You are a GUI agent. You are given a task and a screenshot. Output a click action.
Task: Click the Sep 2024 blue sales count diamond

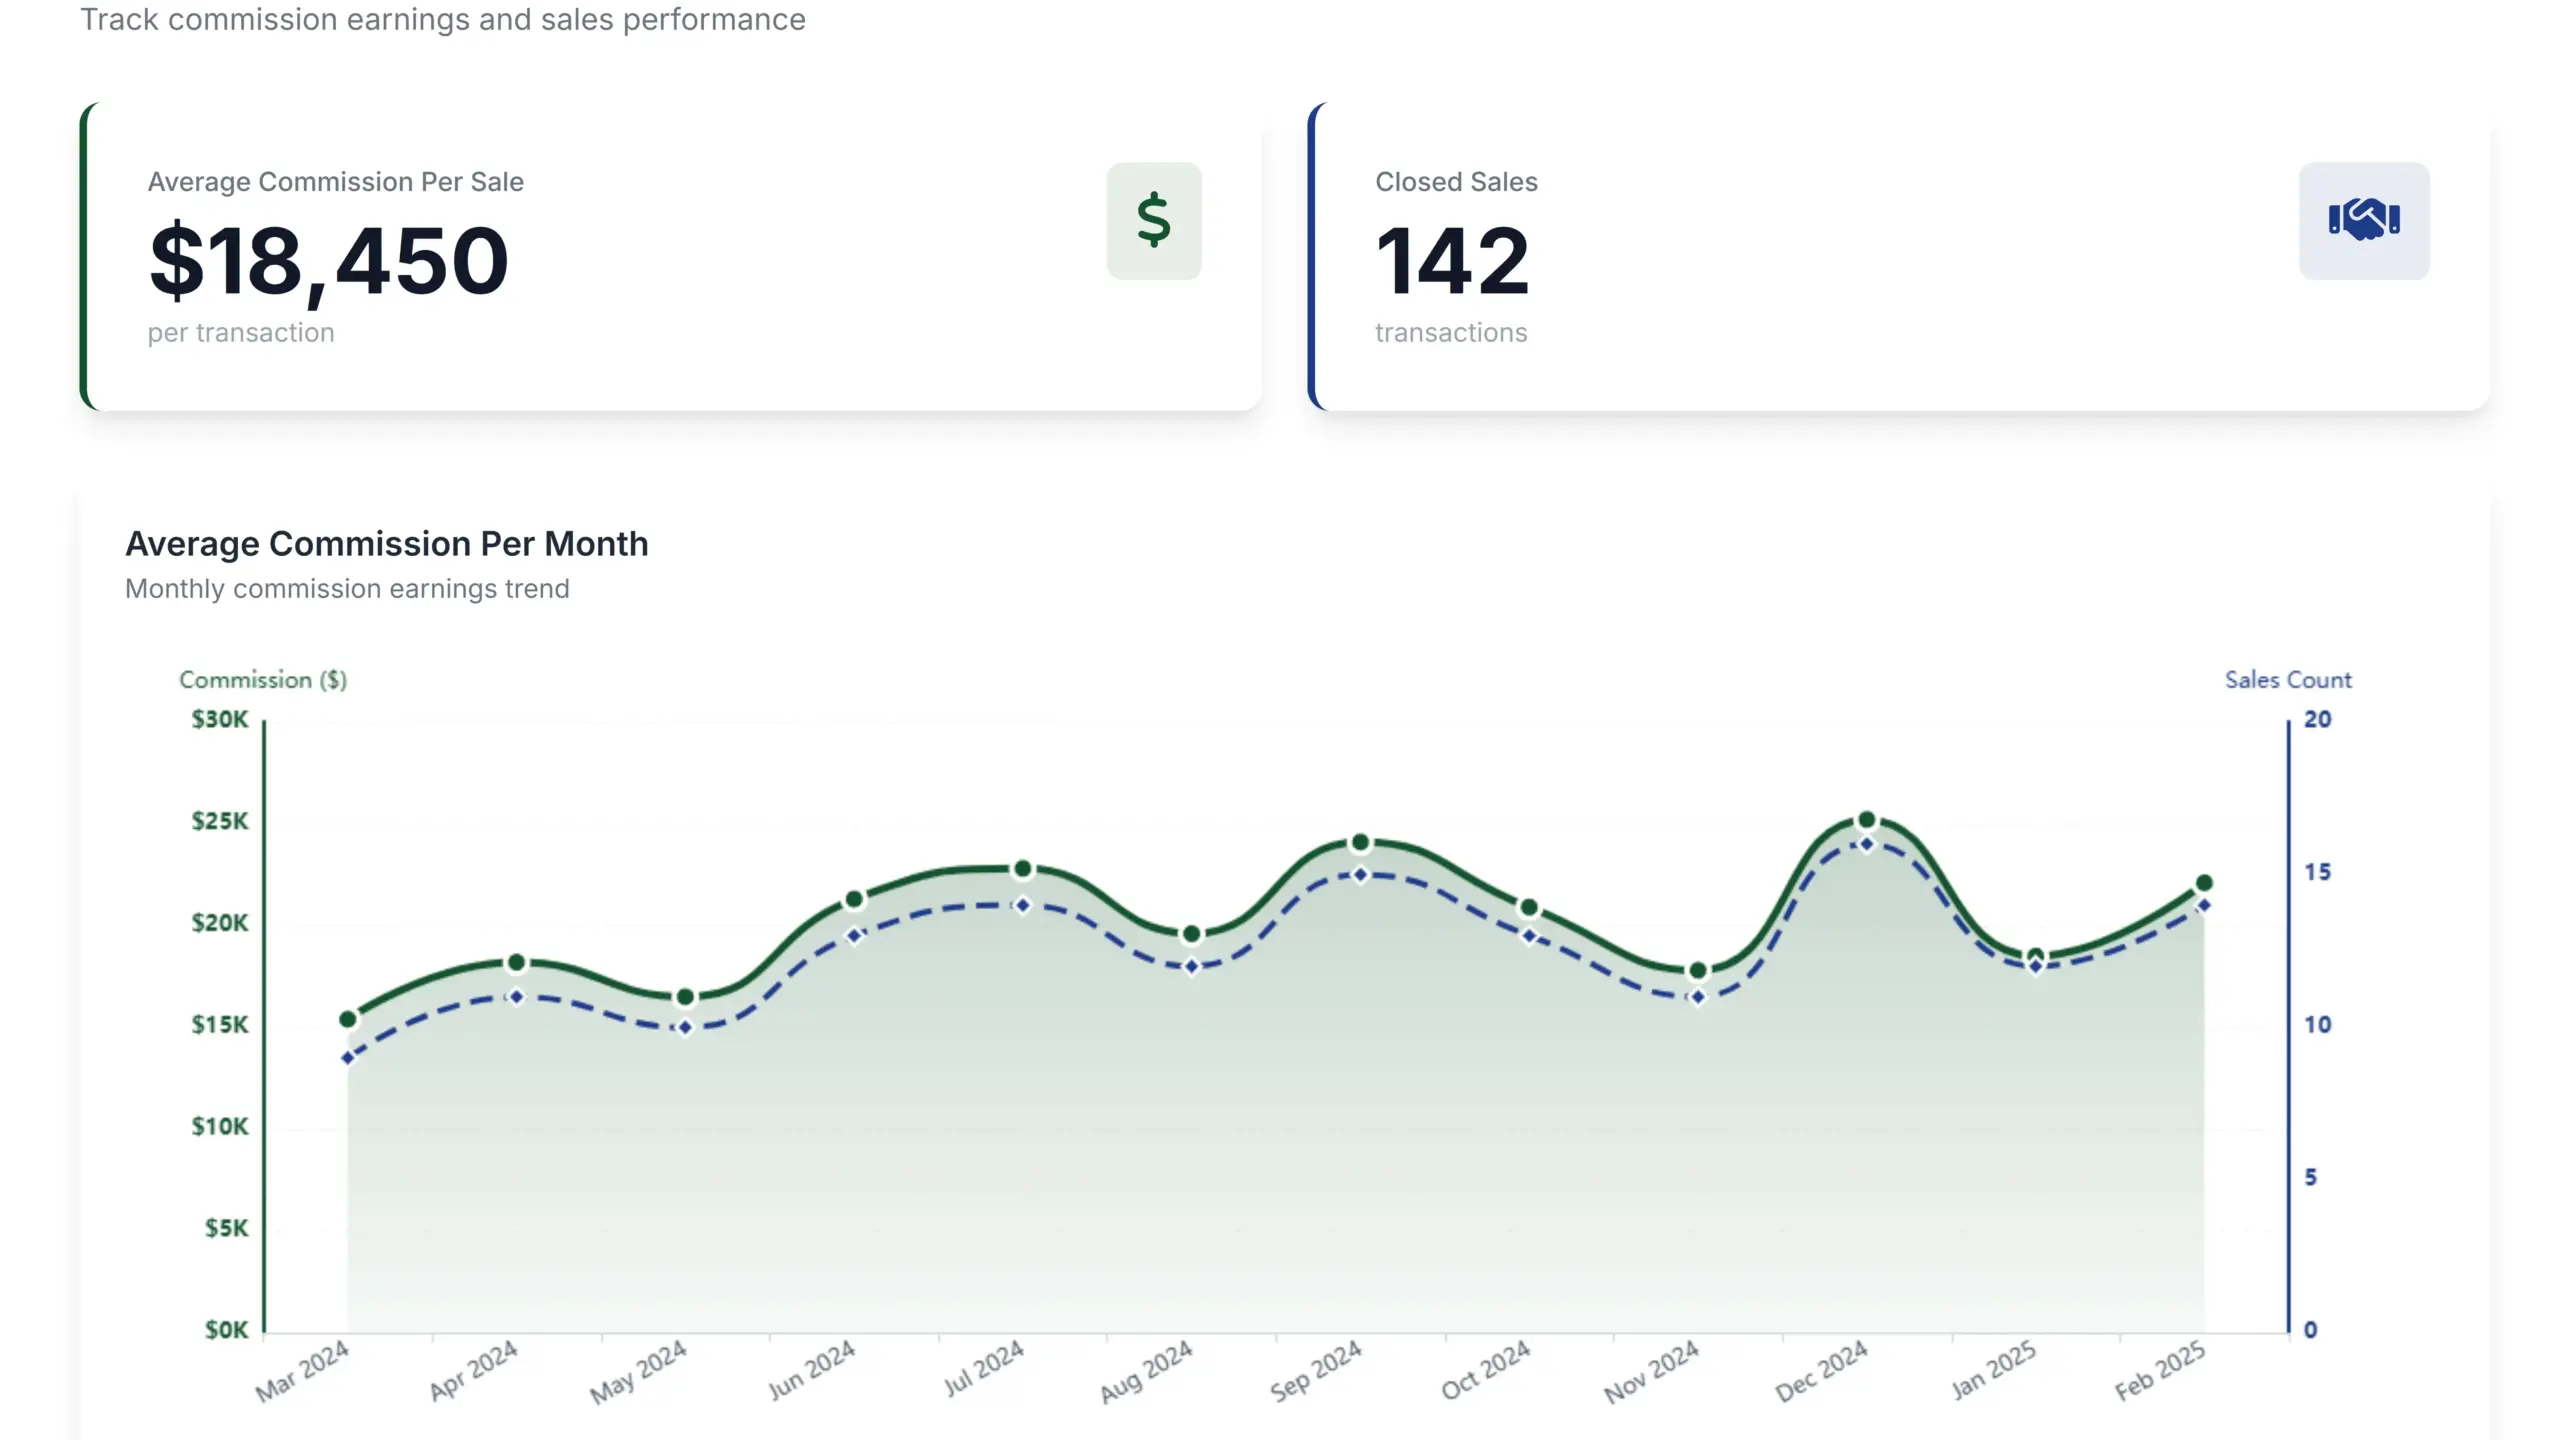[1360, 875]
